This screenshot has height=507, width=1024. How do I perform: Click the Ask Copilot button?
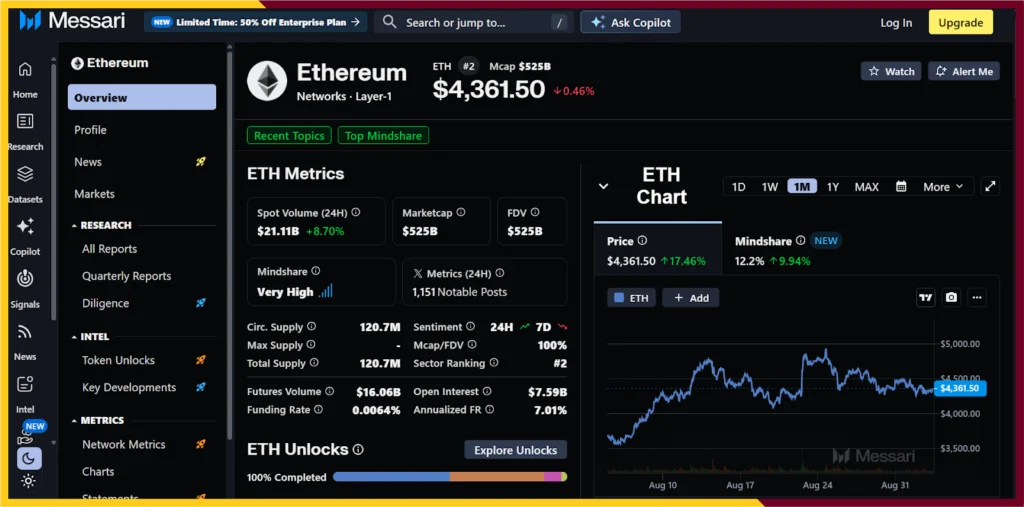pyautogui.click(x=630, y=22)
